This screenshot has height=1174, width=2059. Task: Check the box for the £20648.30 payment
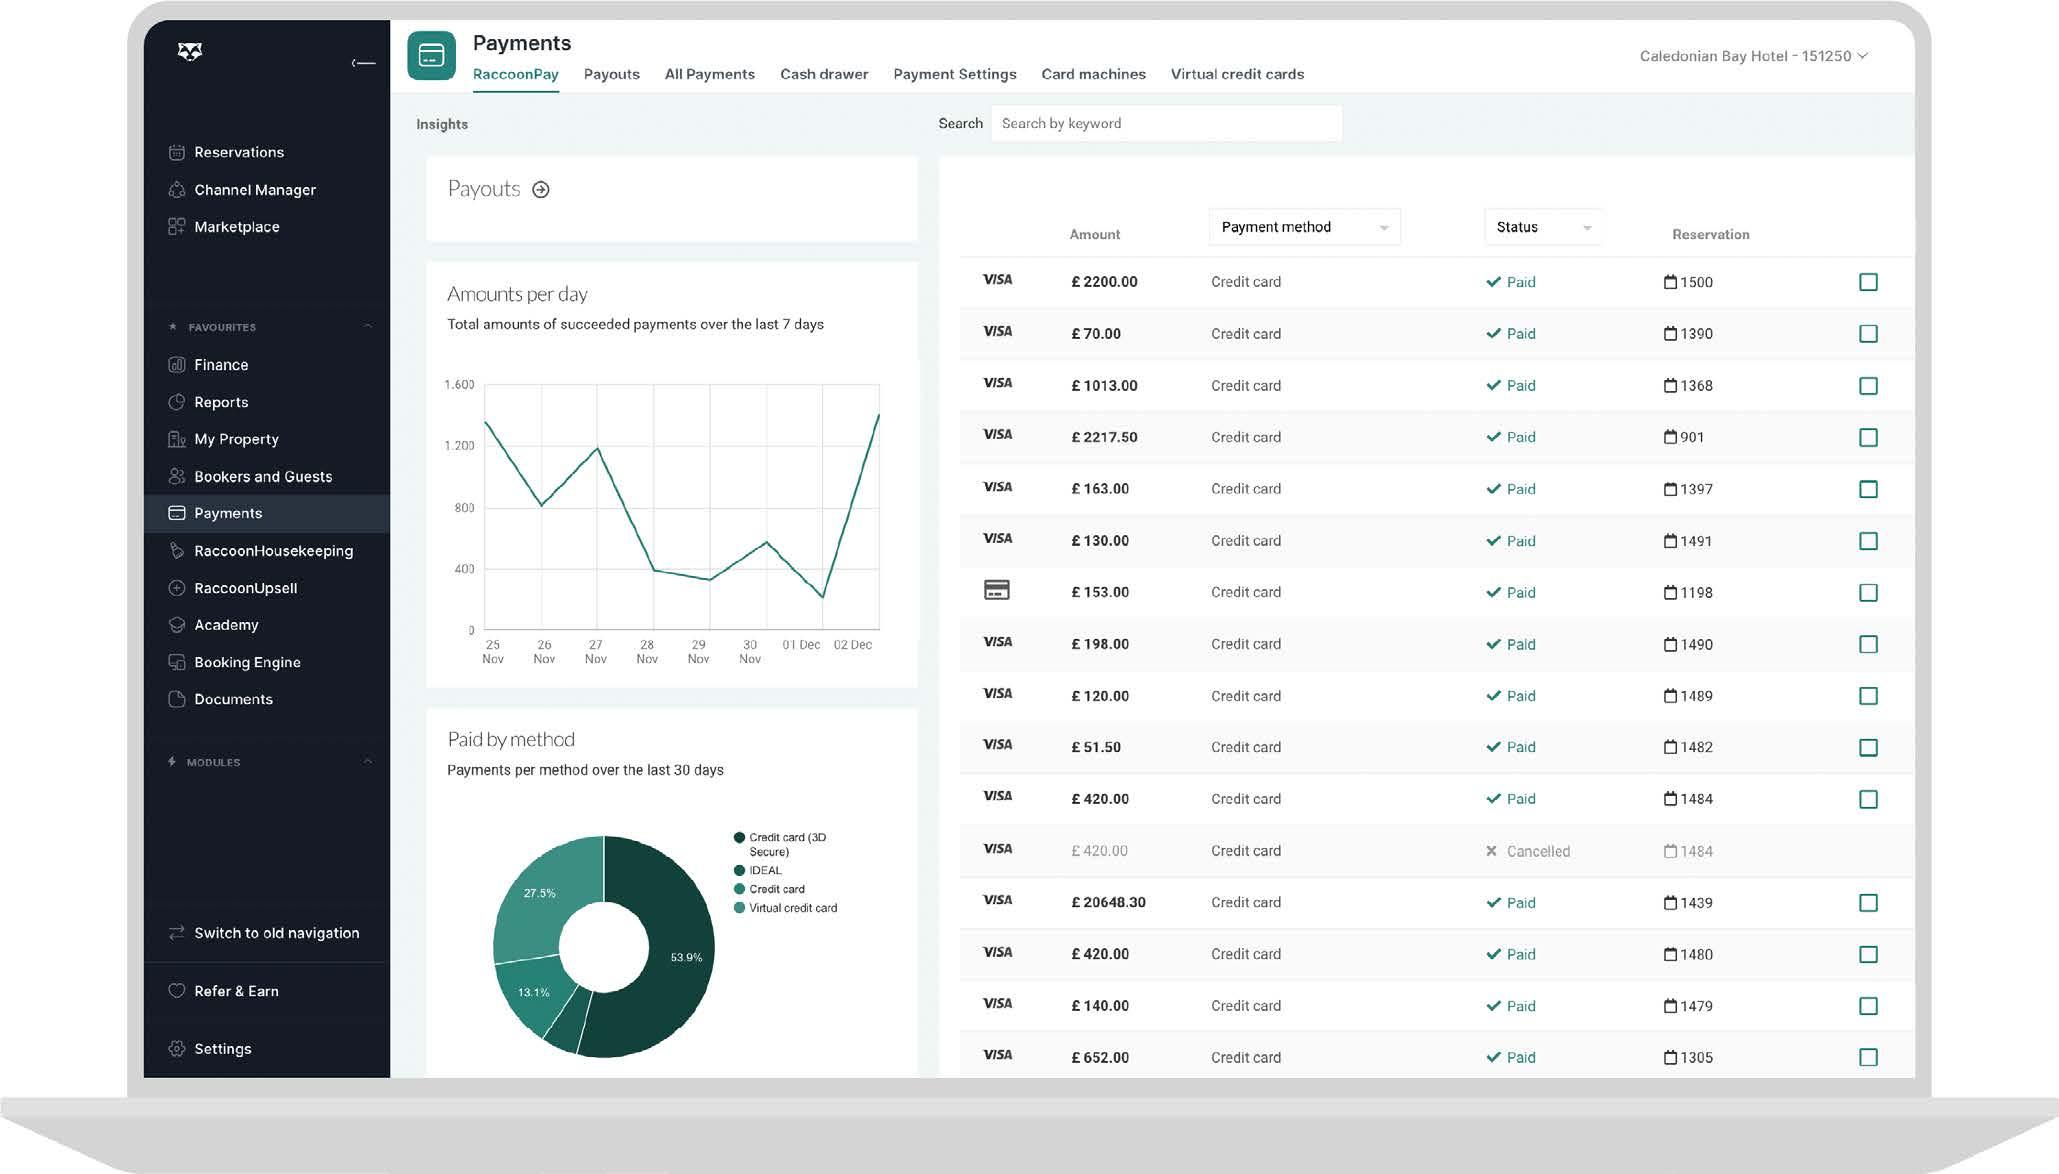[x=1868, y=903]
